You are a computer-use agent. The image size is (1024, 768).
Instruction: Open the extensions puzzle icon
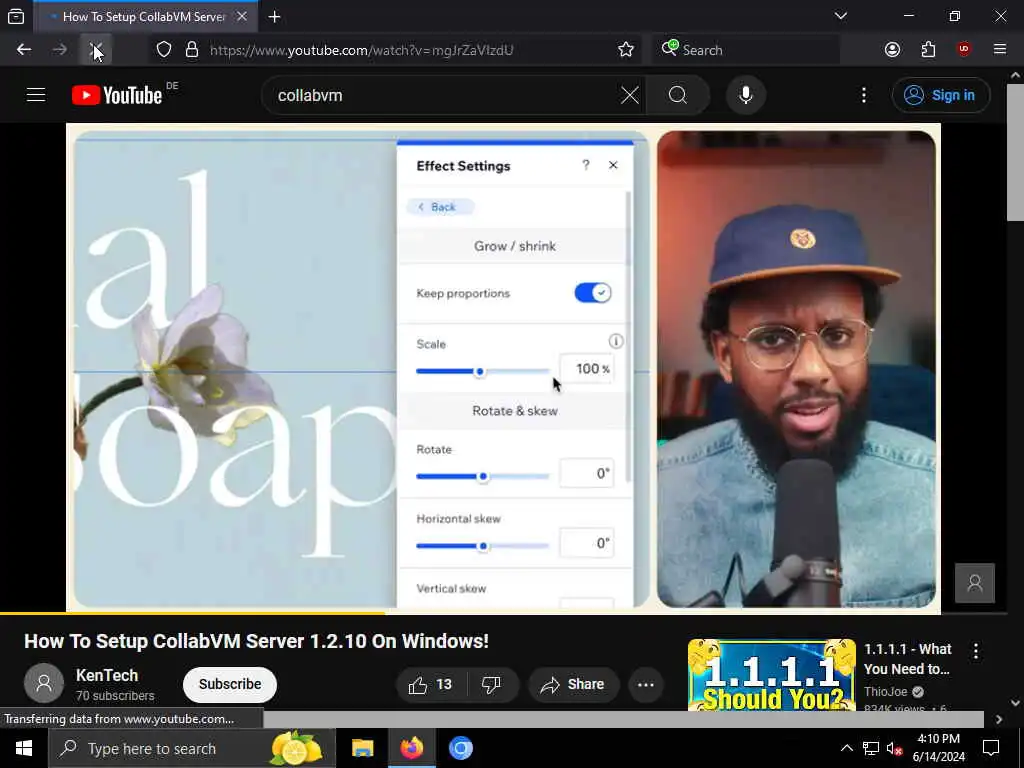point(928,50)
